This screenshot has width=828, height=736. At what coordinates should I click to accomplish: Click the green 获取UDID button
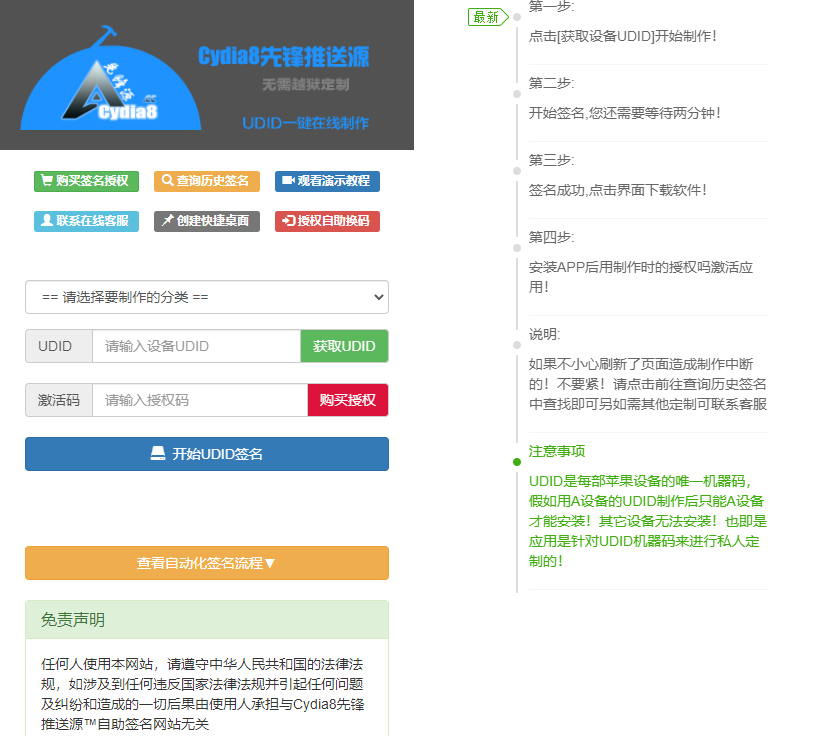tap(344, 346)
